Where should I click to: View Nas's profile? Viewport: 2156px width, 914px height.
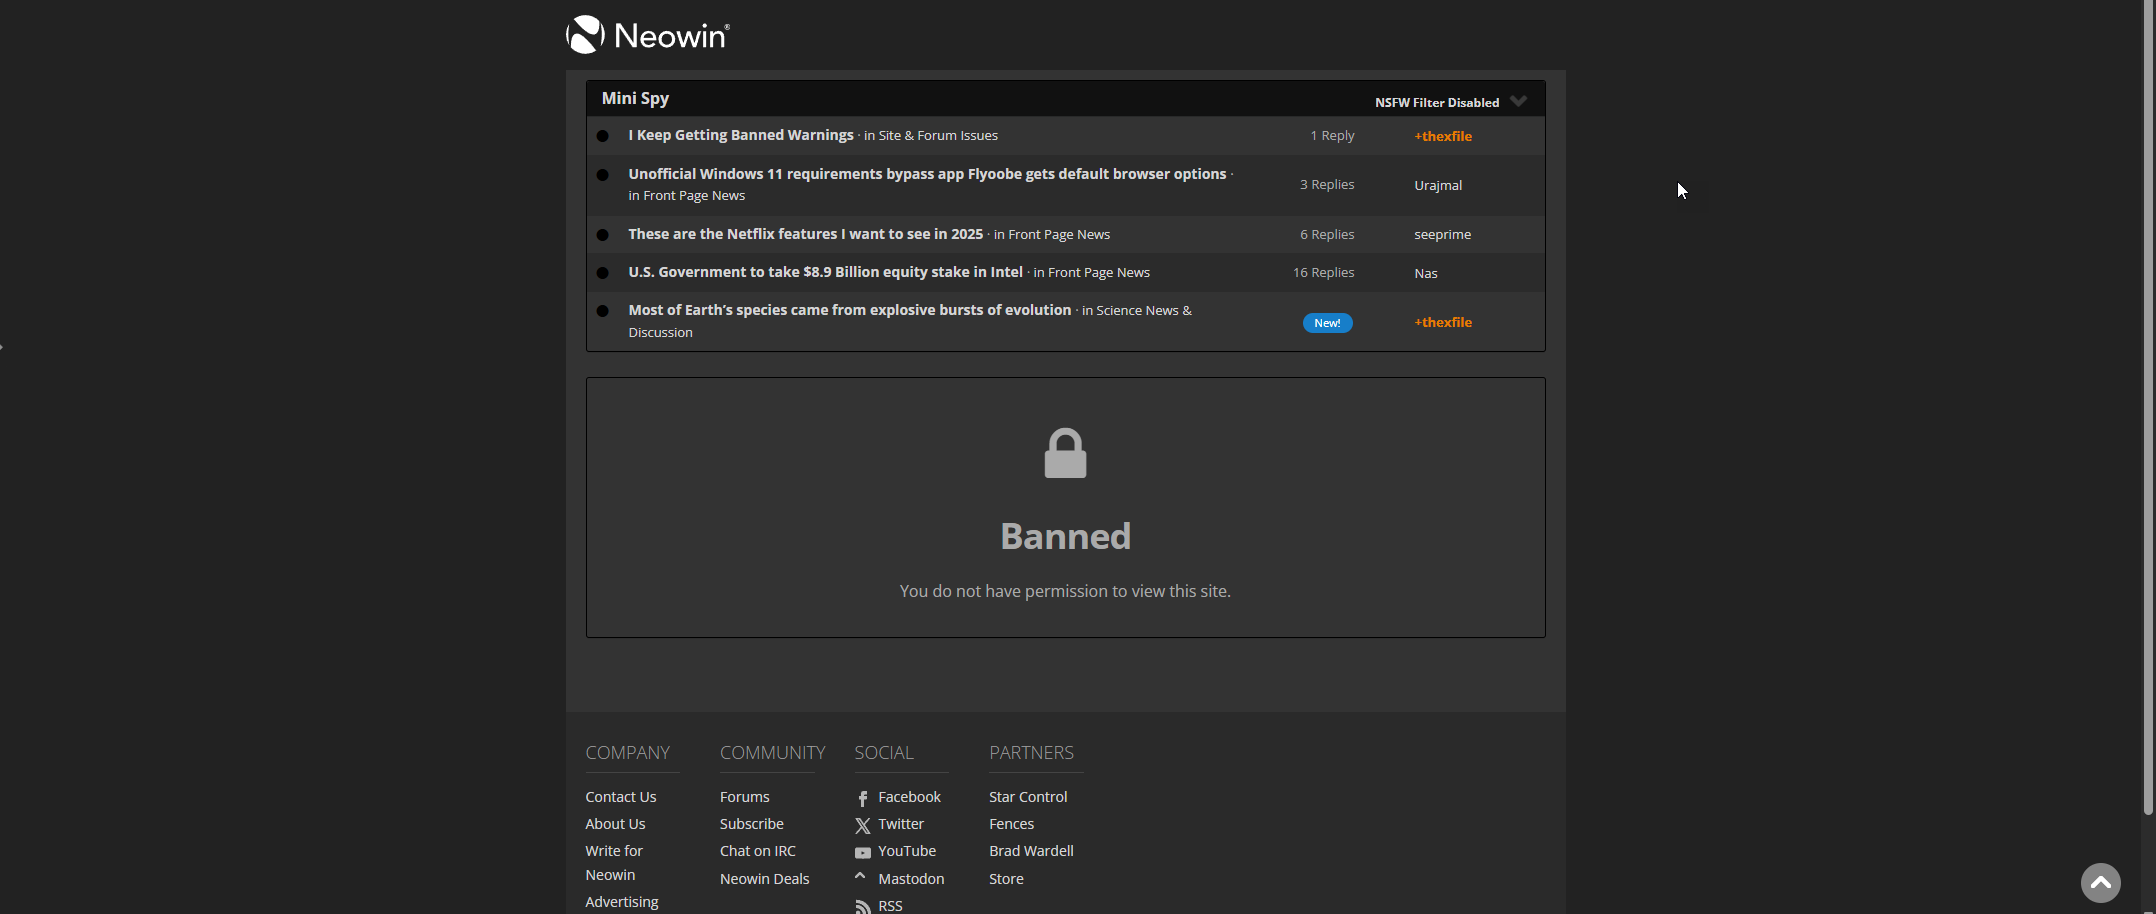(1426, 273)
